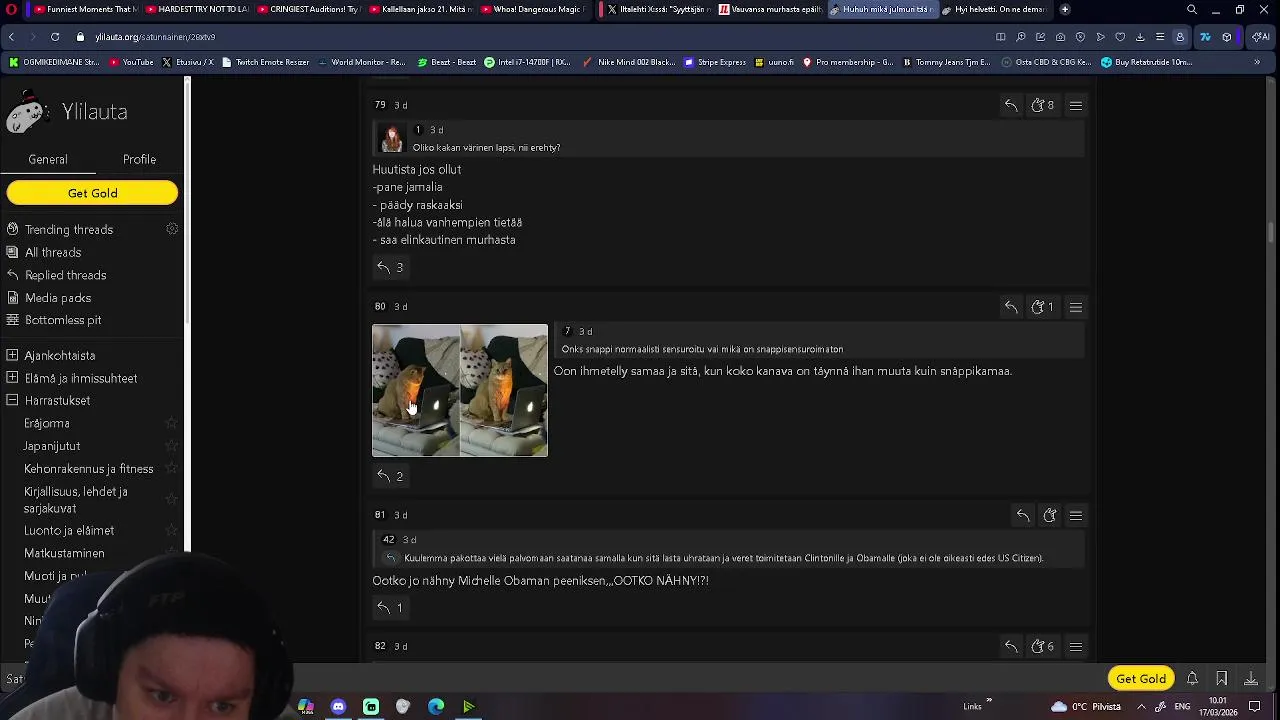The width and height of the screenshot is (1280, 720).
Task: Switch to Vauvansa murhasta browser tab
Action: pos(770,9)
